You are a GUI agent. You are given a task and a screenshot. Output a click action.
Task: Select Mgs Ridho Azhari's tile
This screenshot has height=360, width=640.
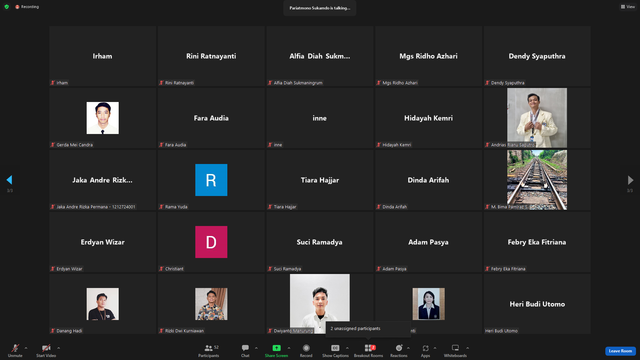pyautogui.click(x=428, y=56)
